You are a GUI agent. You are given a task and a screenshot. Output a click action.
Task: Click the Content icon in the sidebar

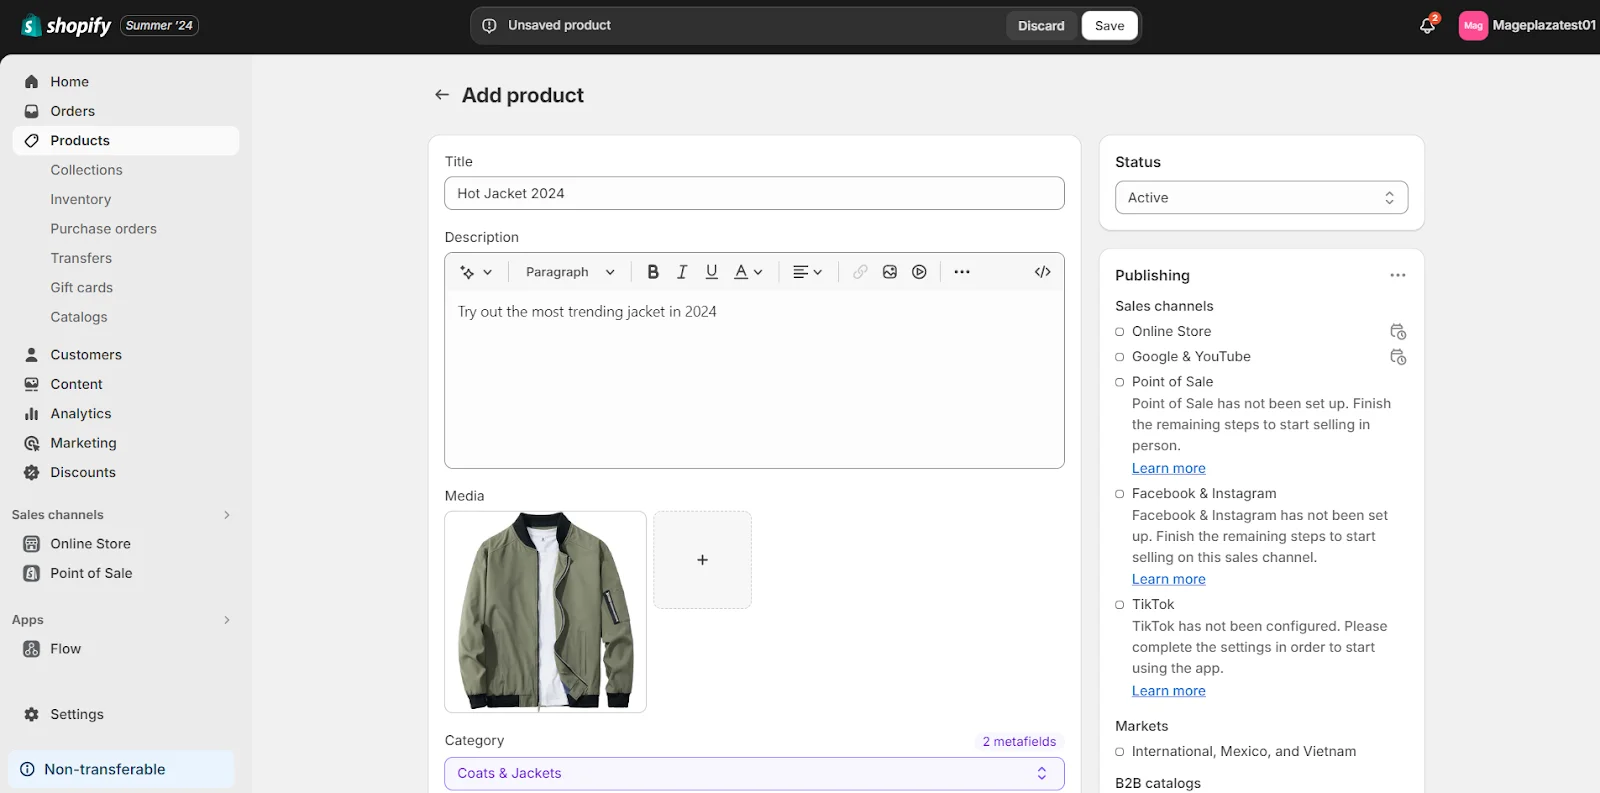click(32, 384)
